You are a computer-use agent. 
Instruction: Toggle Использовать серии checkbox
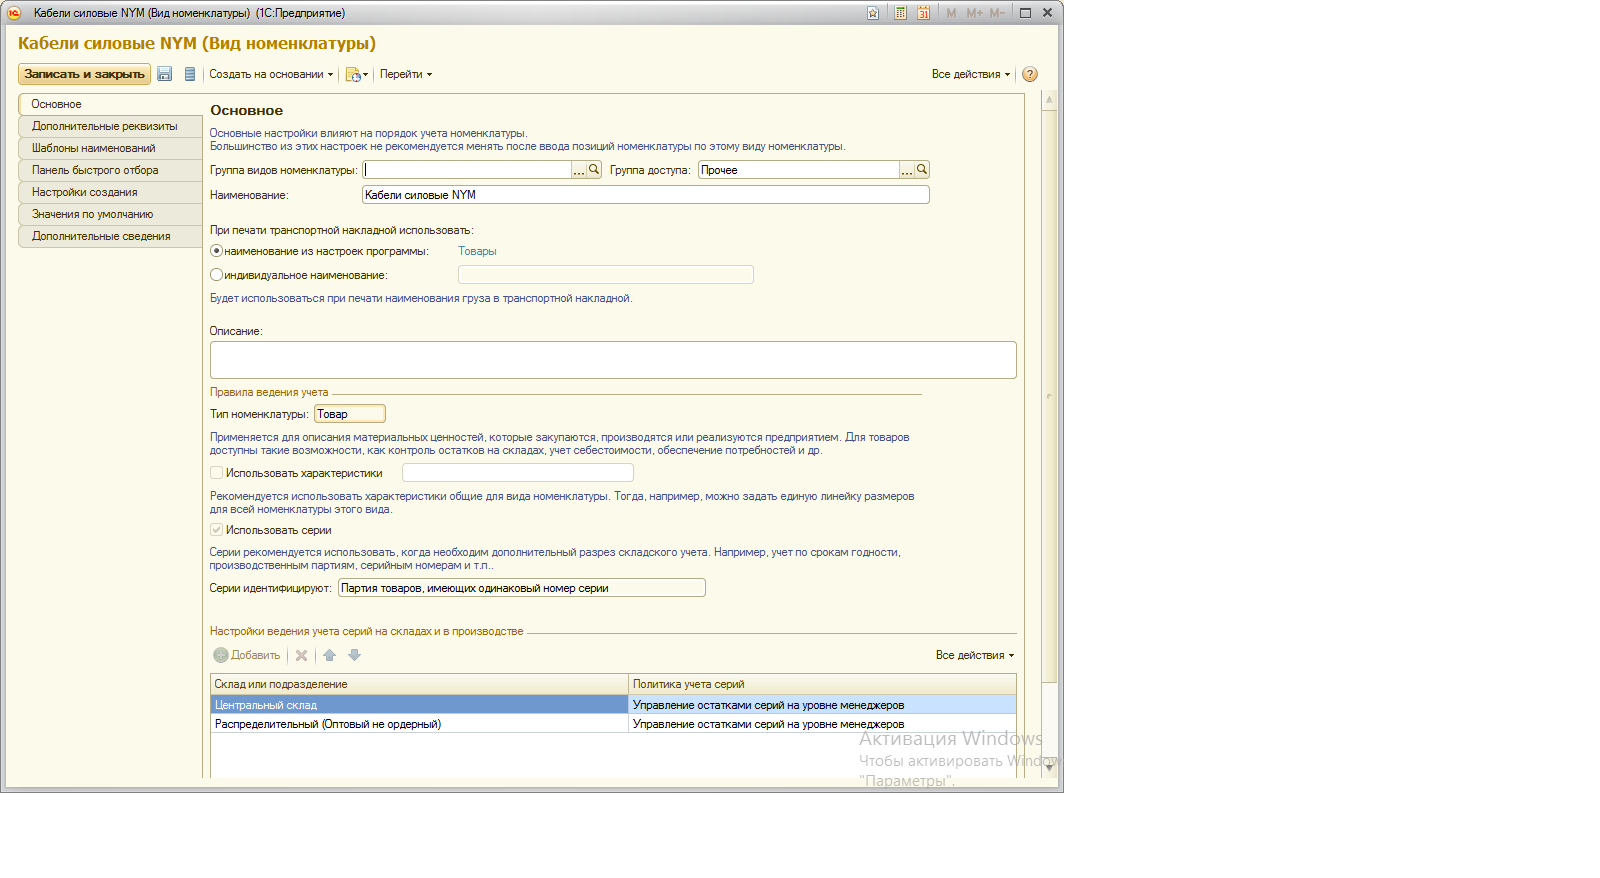[216, 530]
